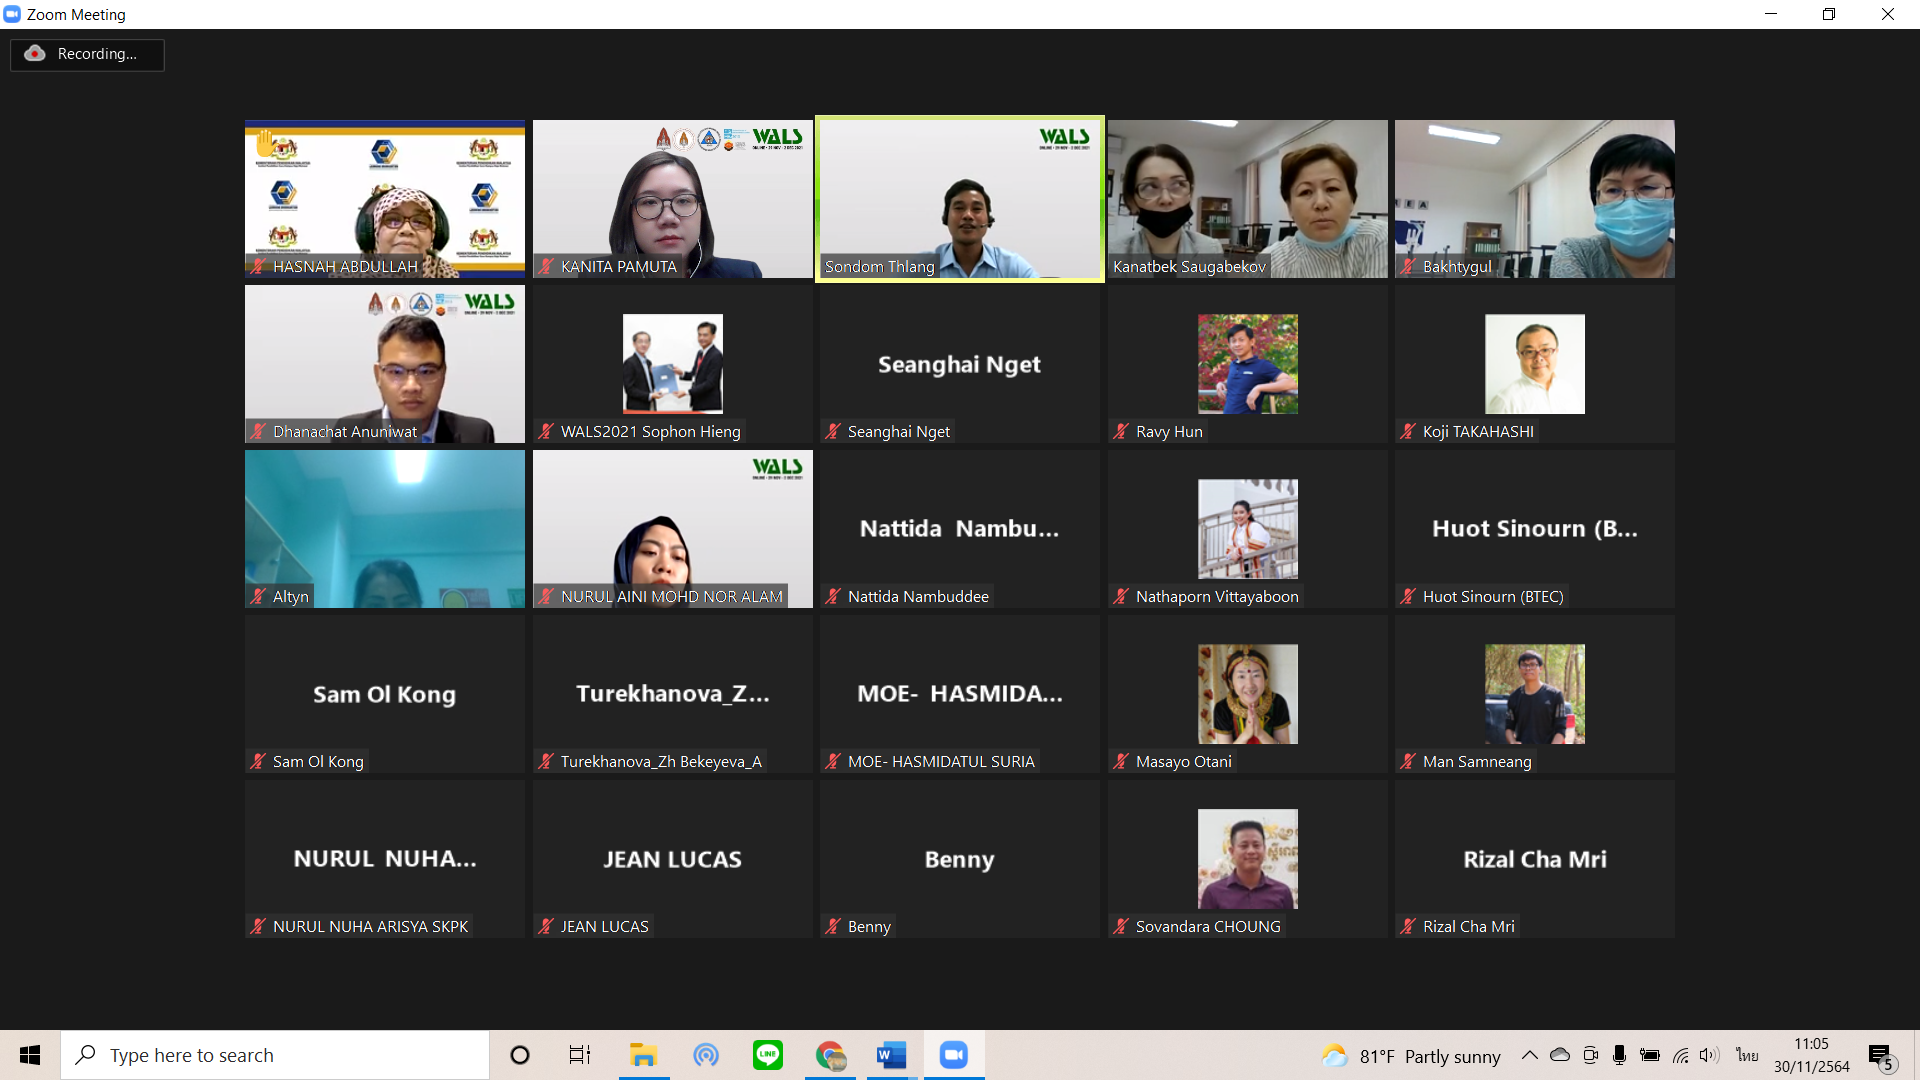Open Microsoft Word from the taskbar

[x=890, y=1055]
